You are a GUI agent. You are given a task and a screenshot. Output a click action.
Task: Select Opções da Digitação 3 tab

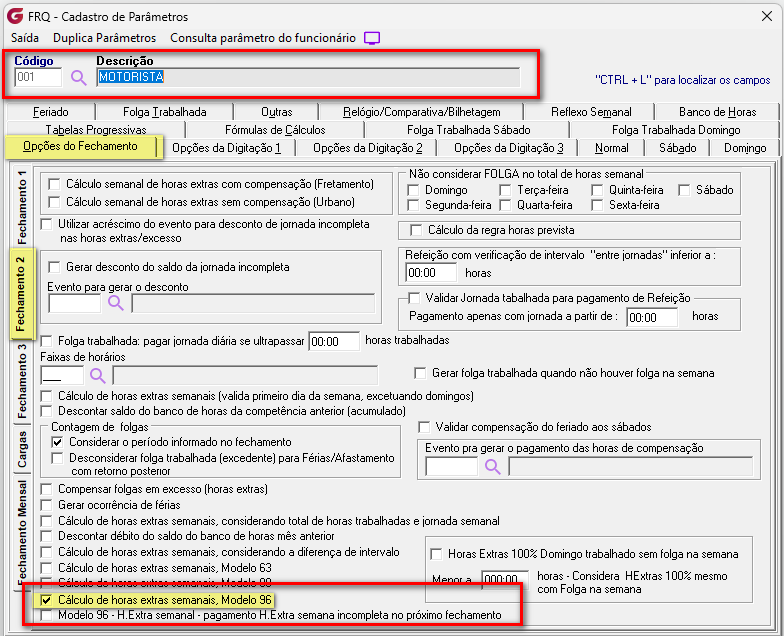pos(508,148)
